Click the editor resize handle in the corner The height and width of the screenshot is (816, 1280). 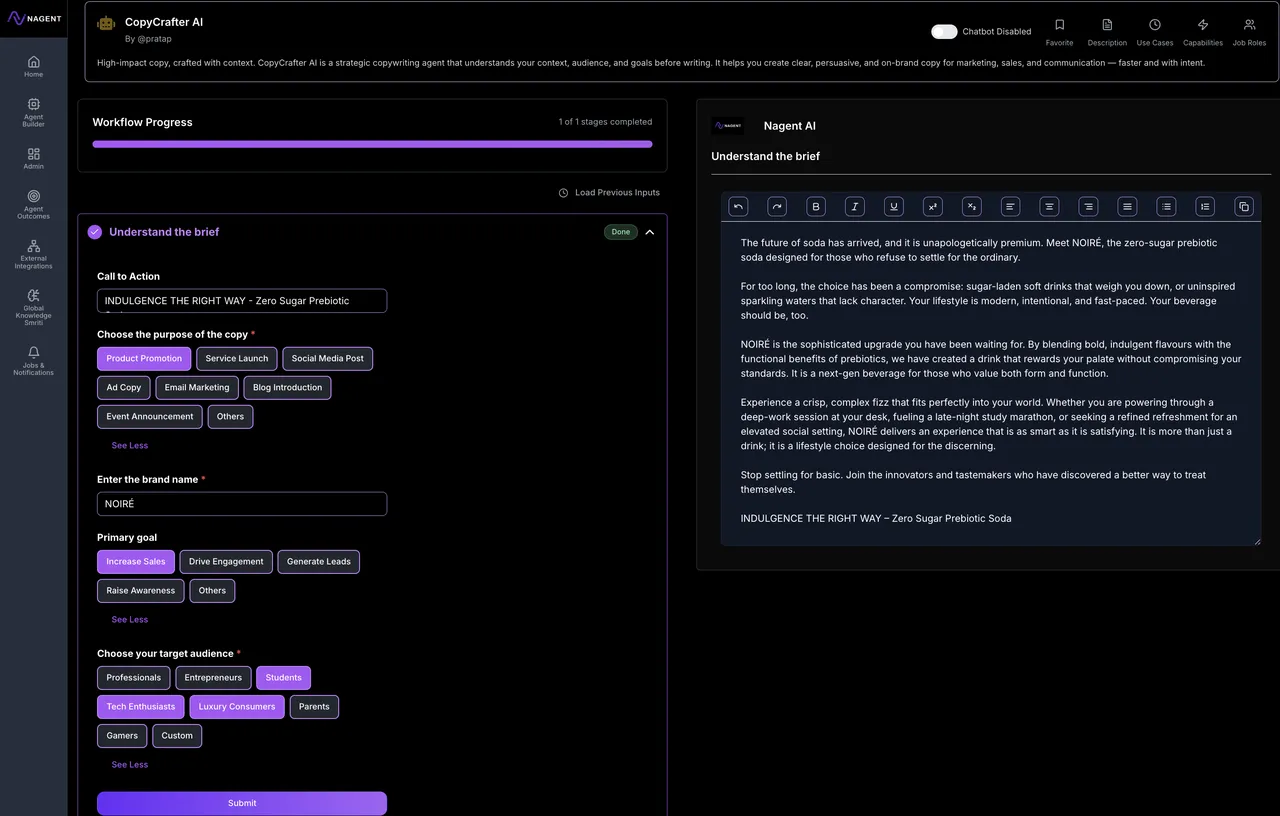click(1257, 541)
